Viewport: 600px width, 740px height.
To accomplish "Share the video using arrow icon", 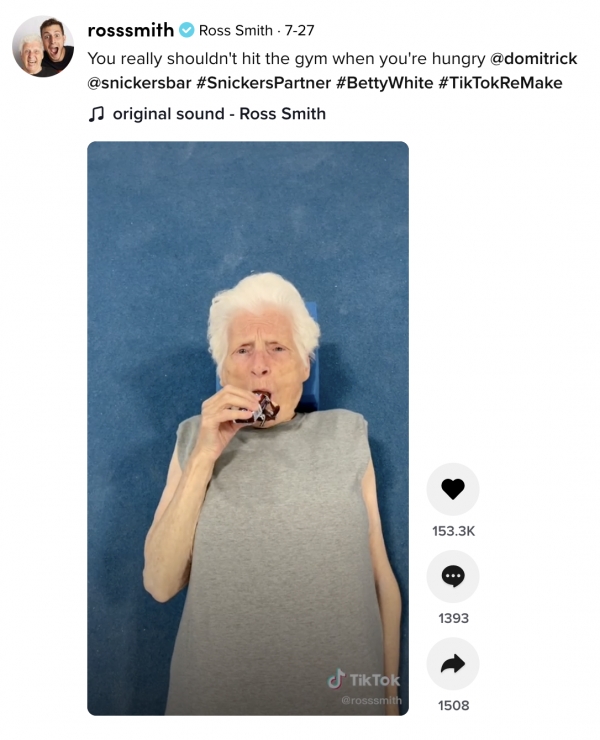I will point(453,664).
